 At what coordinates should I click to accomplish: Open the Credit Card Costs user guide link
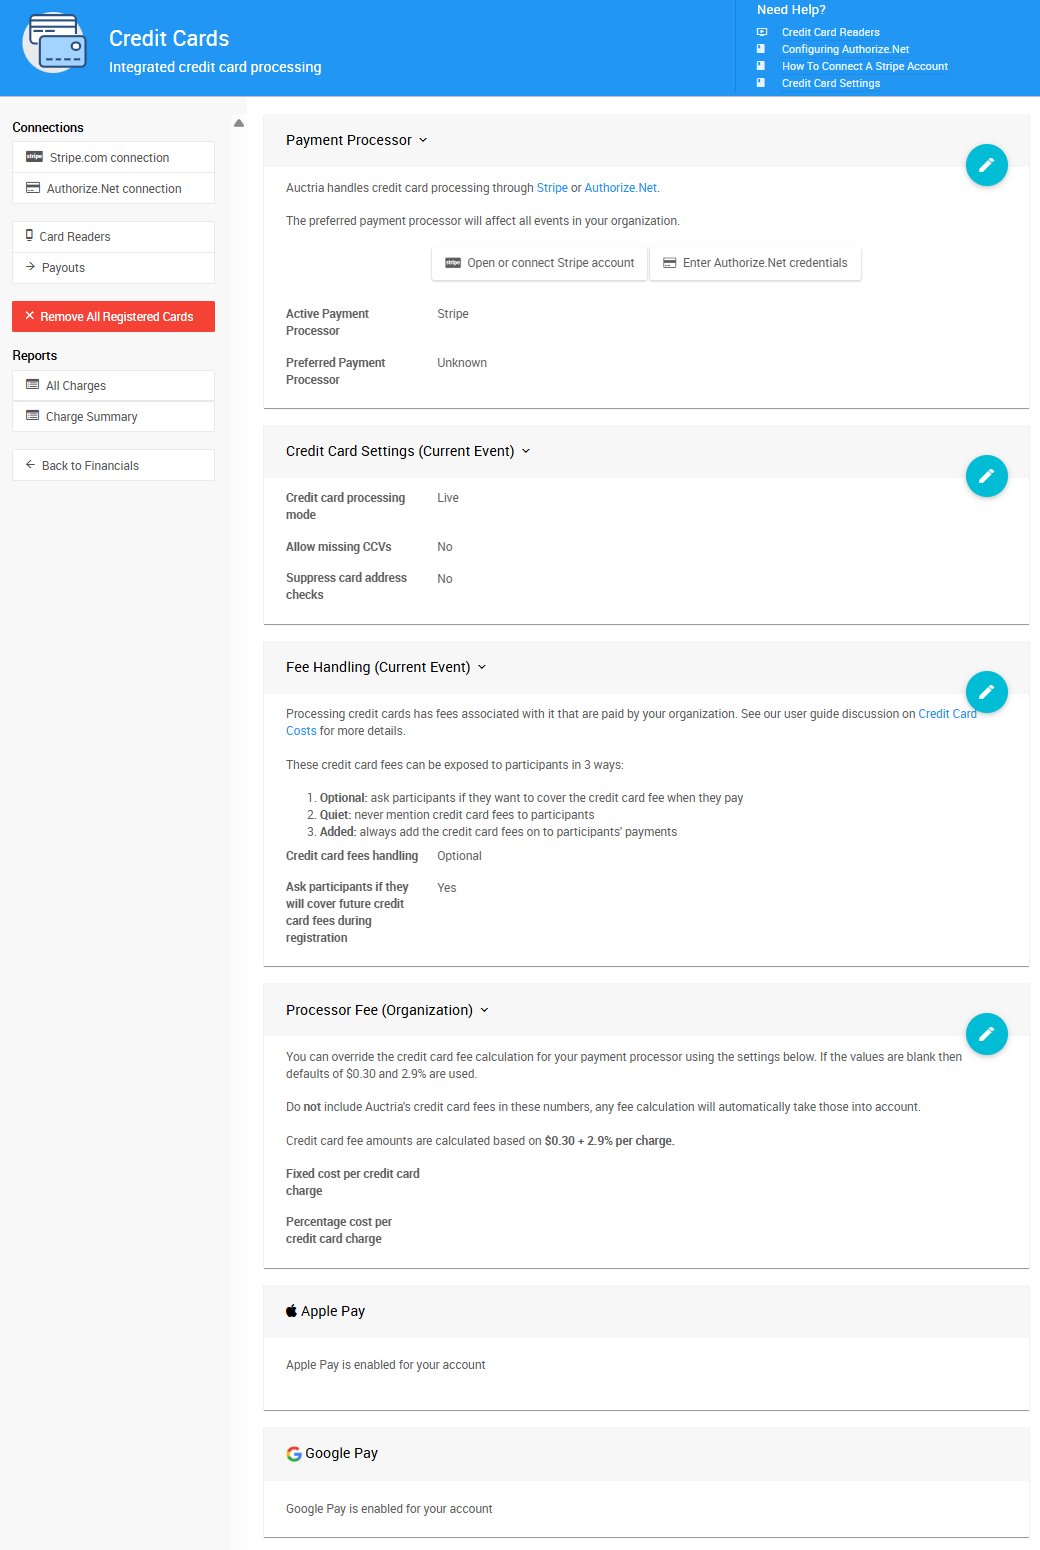[948, 713]
